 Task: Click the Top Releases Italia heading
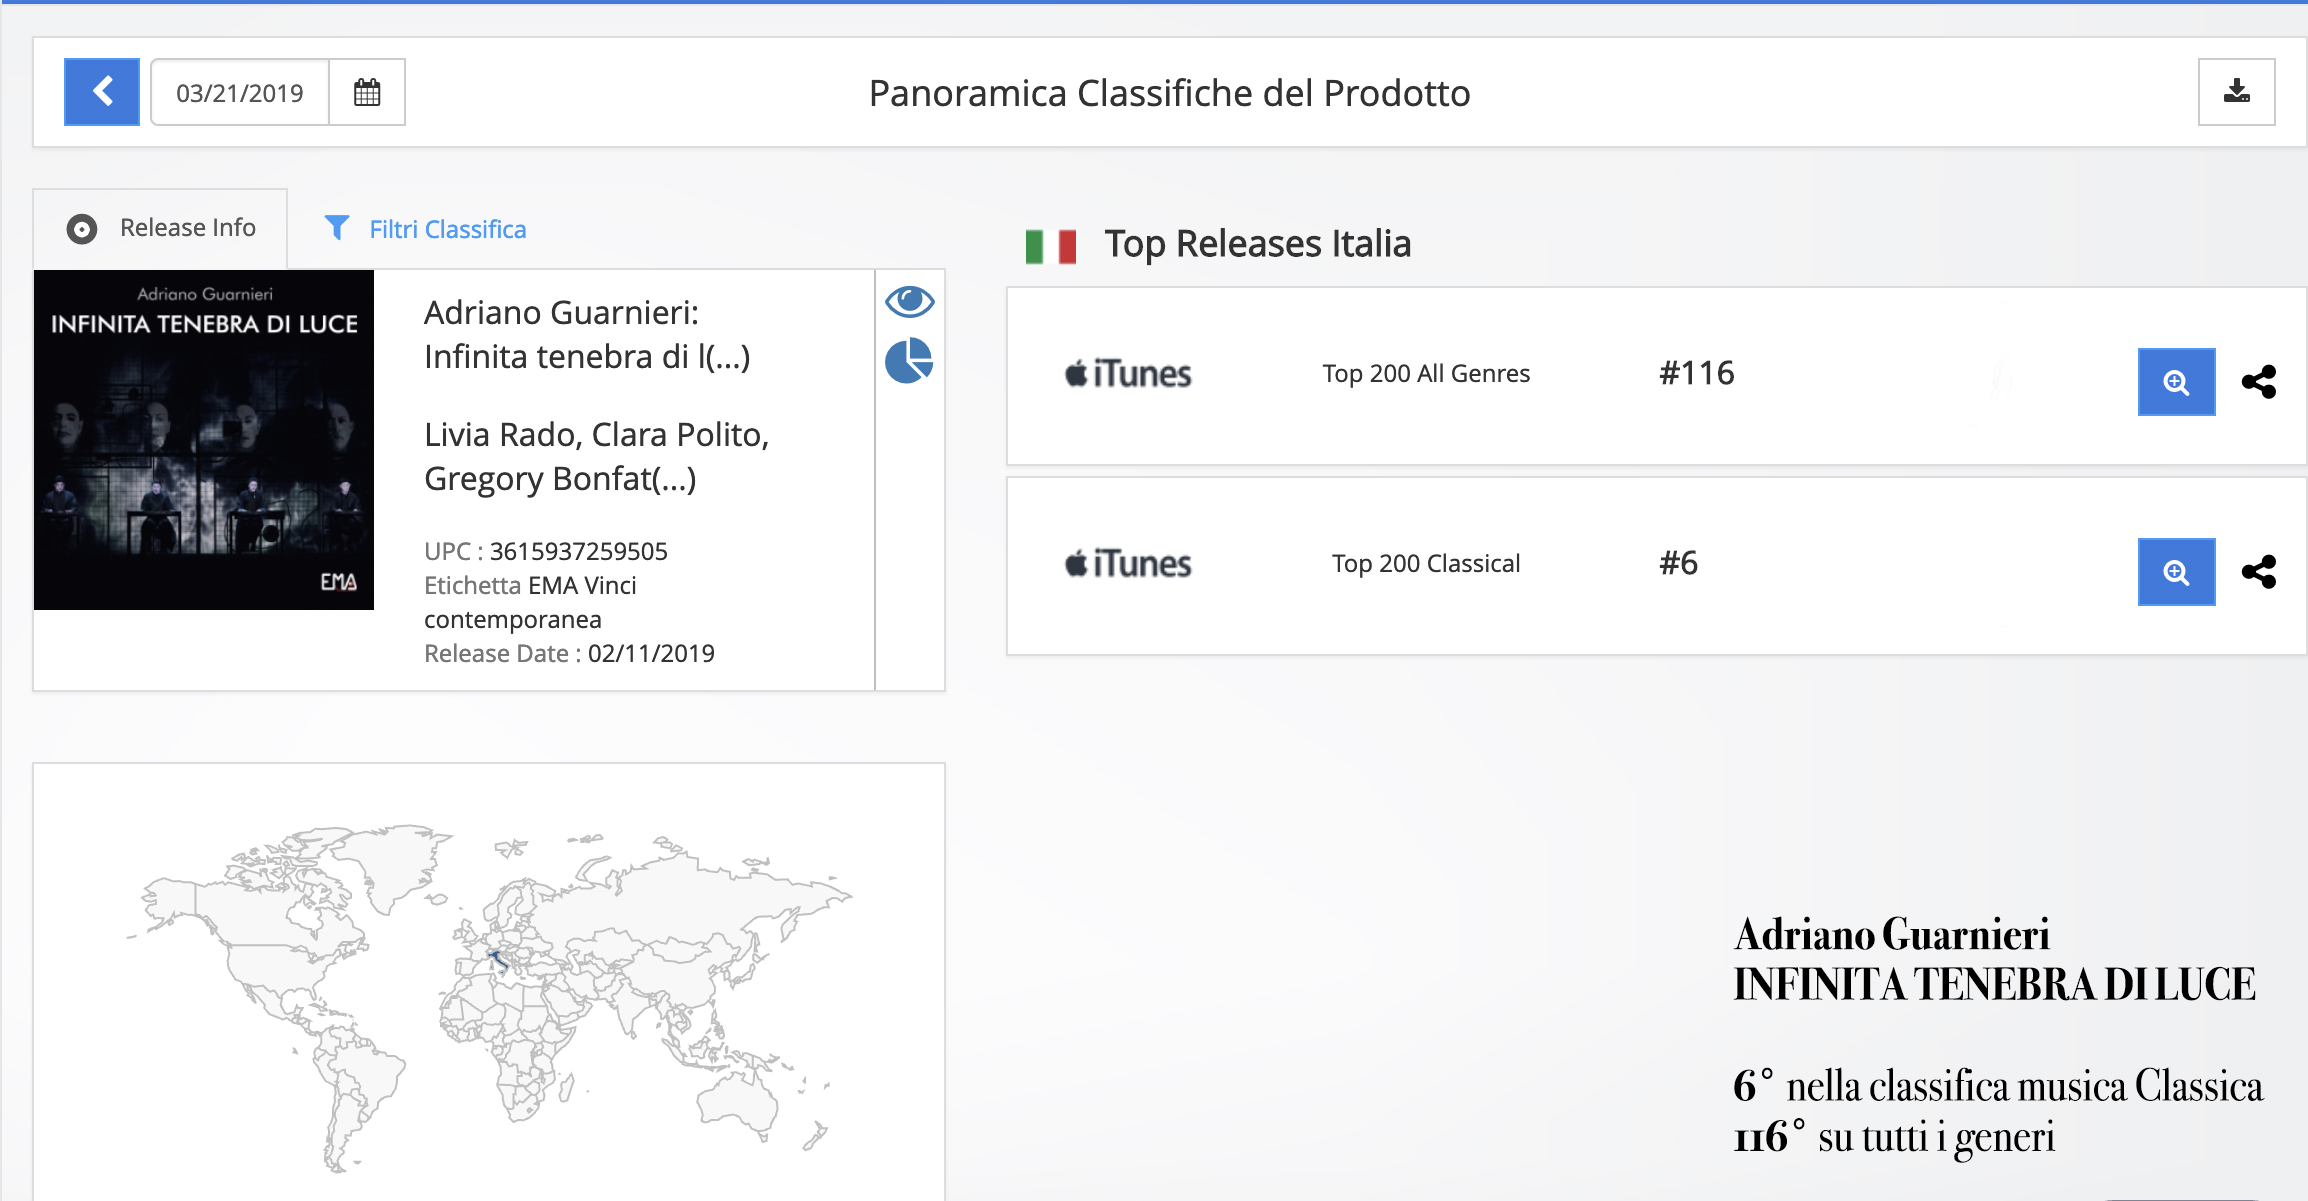point(1257,244)
